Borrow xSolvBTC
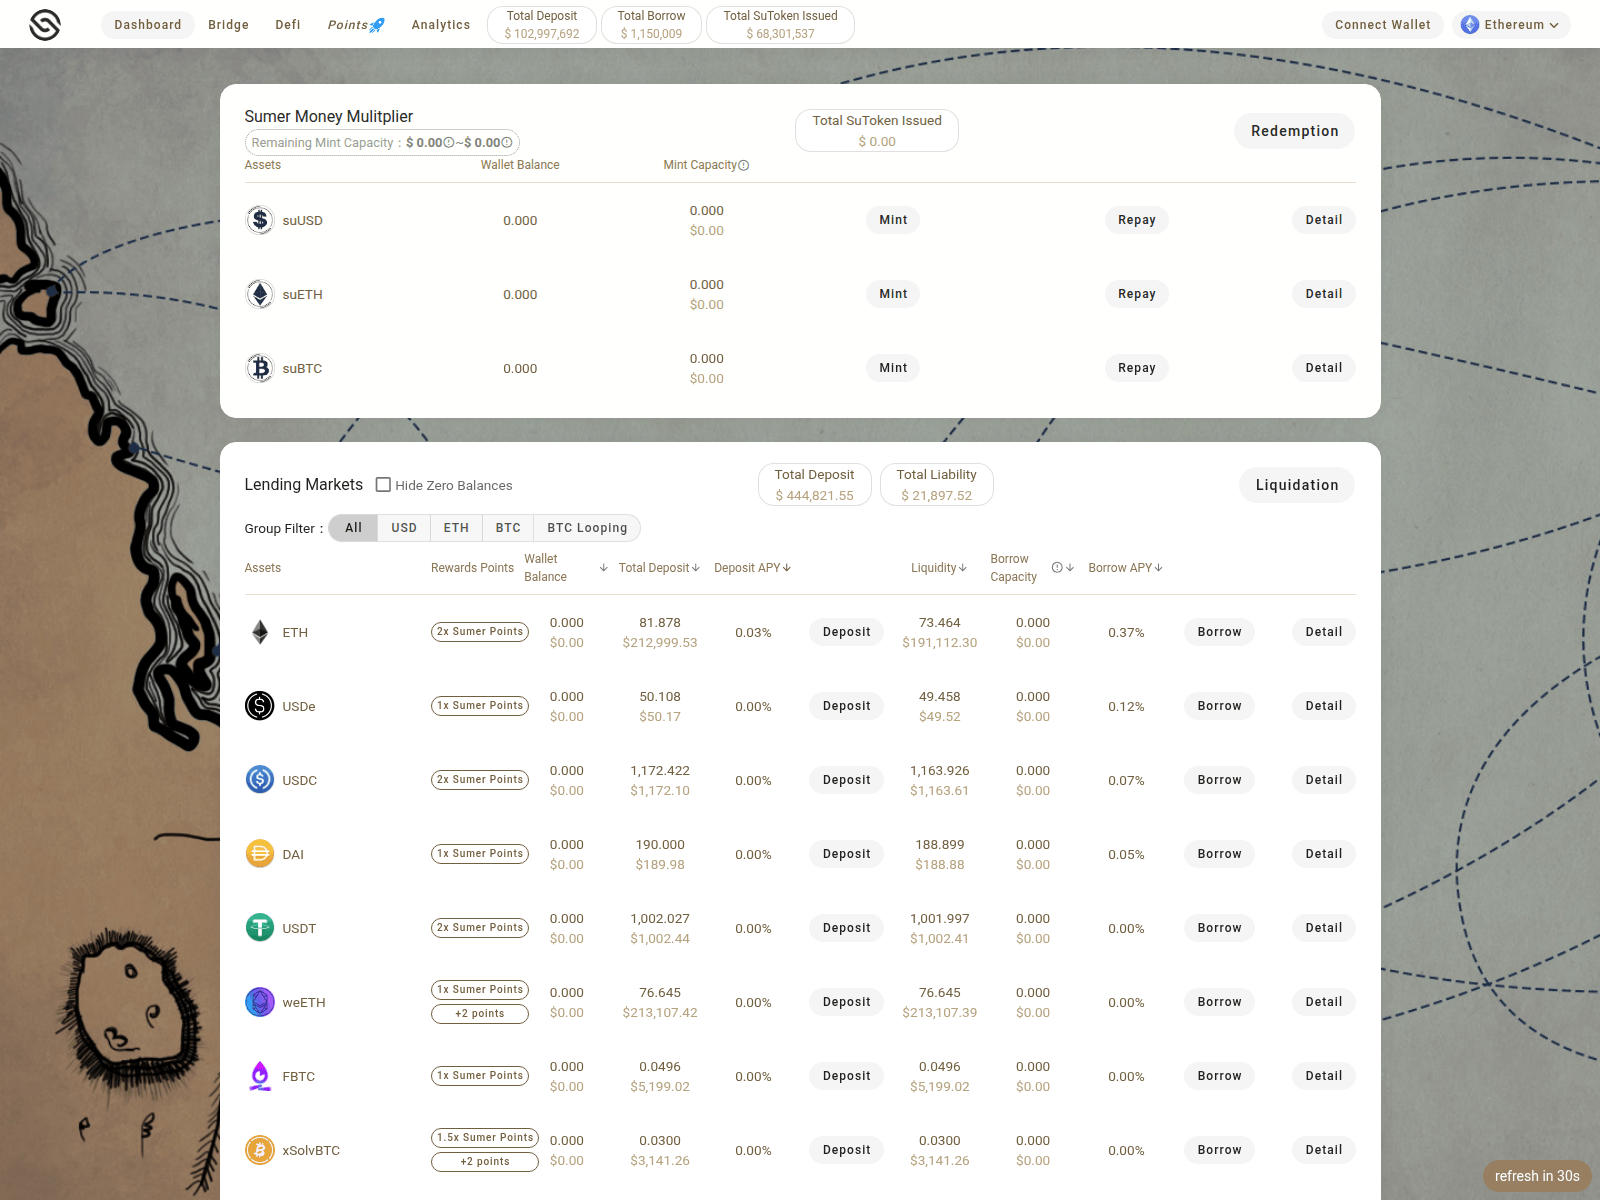1600x1200 pixels. pyautogui.click(x=1220, y=1150)
